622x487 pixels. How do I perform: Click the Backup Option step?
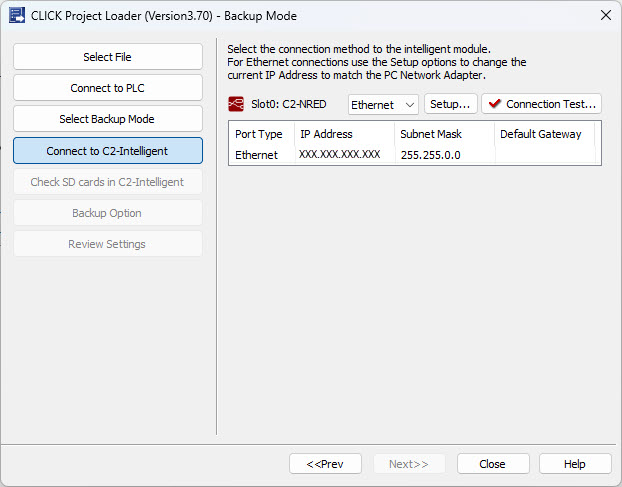[108, 213]
